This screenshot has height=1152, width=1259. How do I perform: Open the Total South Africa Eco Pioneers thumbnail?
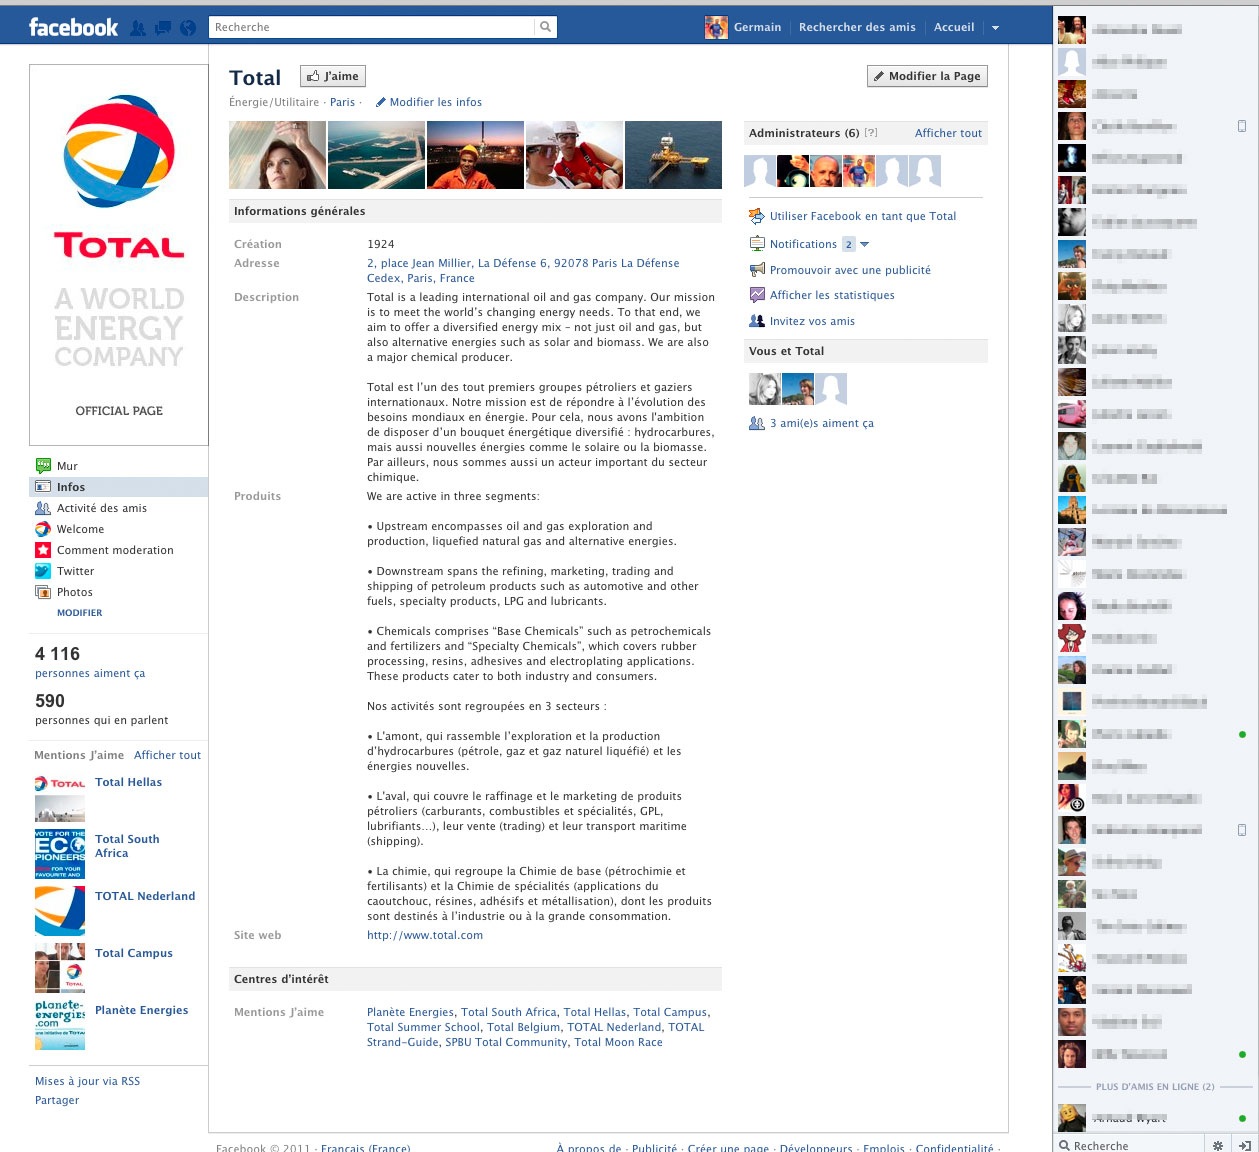click(x=60, y=854)
